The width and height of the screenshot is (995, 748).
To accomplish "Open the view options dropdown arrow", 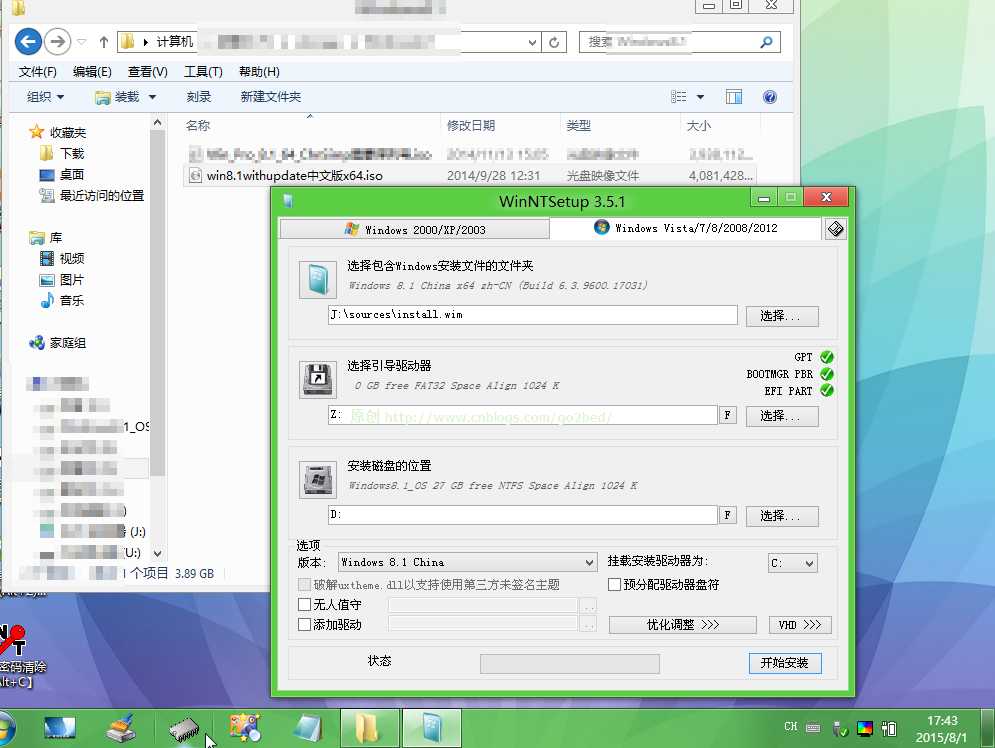I will [701, 97].
